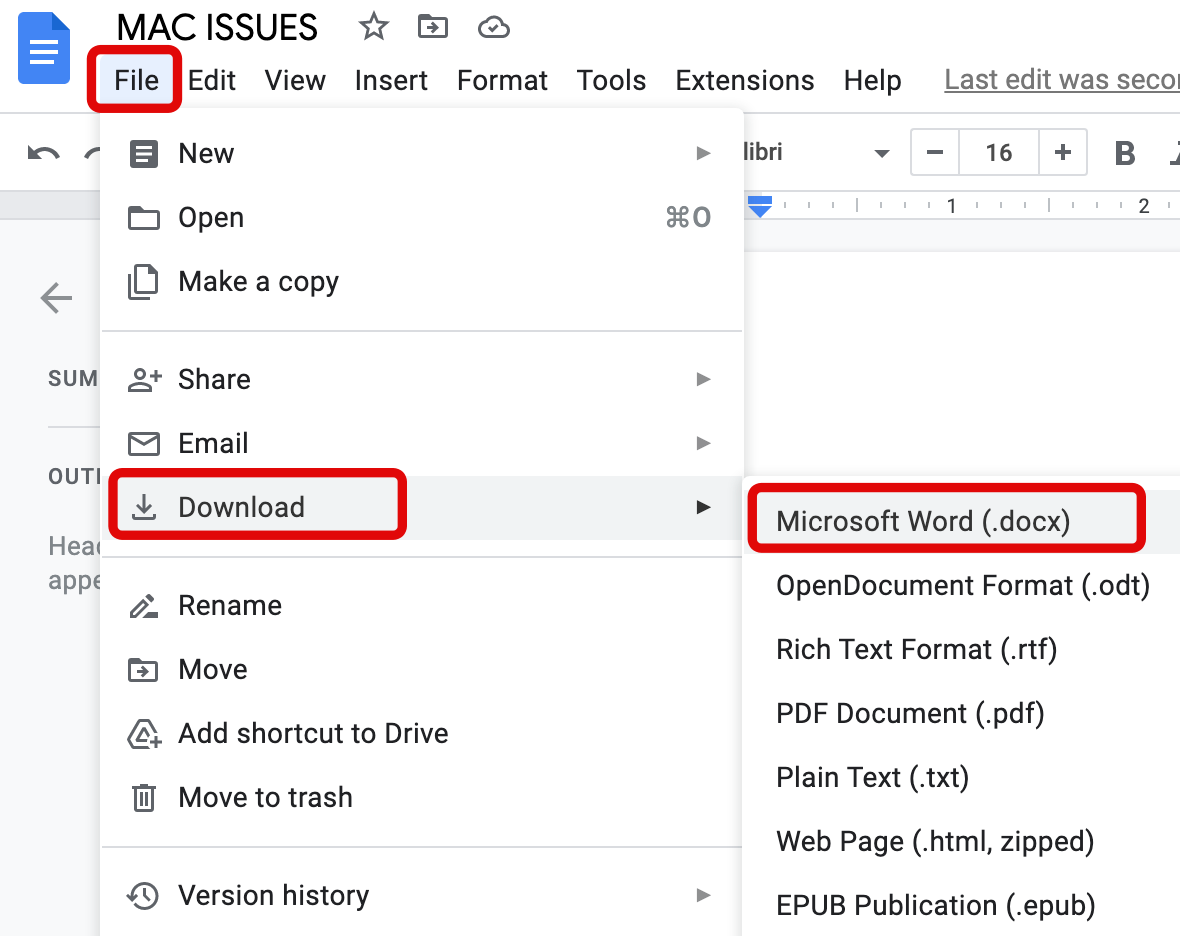Click the blue indent marker on ruler
The height and width of the screenshot is (936, 1180).
(x=760, y=207)
